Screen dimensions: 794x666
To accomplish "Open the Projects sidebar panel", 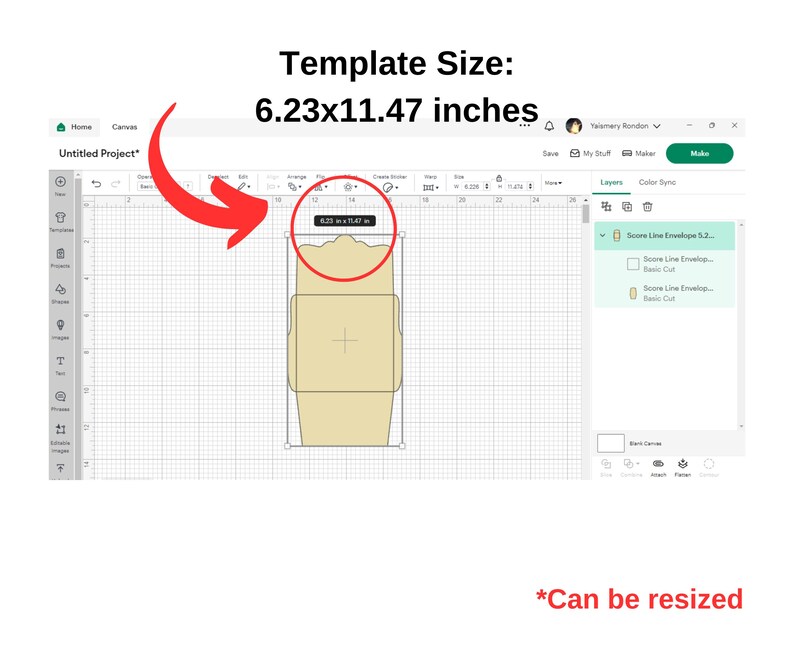I will 60,257.
